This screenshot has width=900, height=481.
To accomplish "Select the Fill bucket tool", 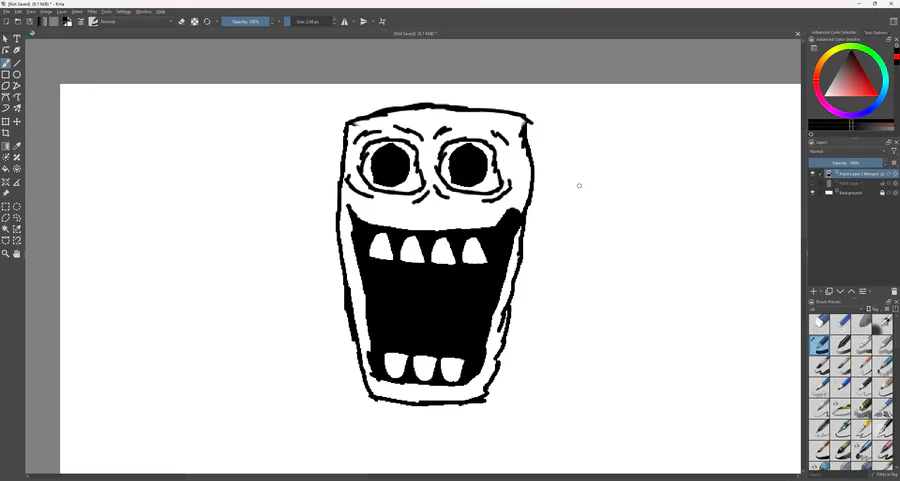I will pos(6,169).
